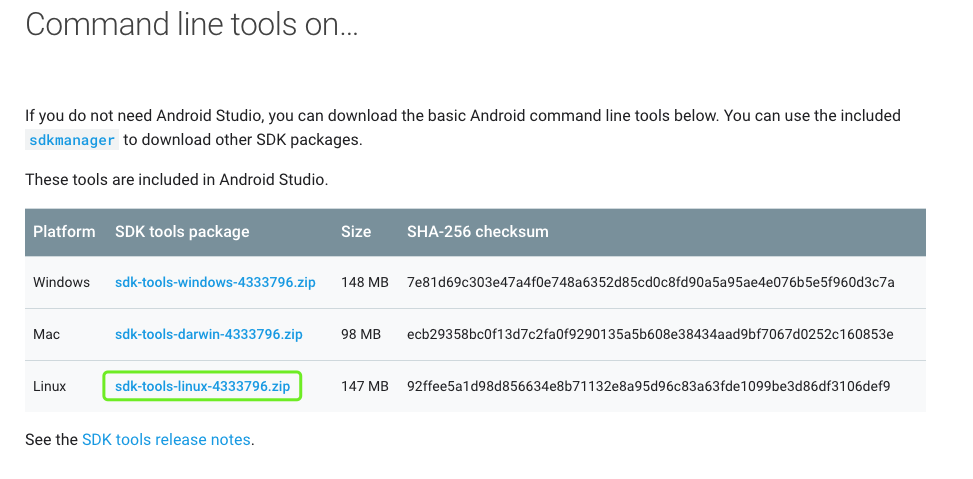Click the 148 MB size value
The width and height of the screenshot is (973, 479).
click(x=364, y=283)
